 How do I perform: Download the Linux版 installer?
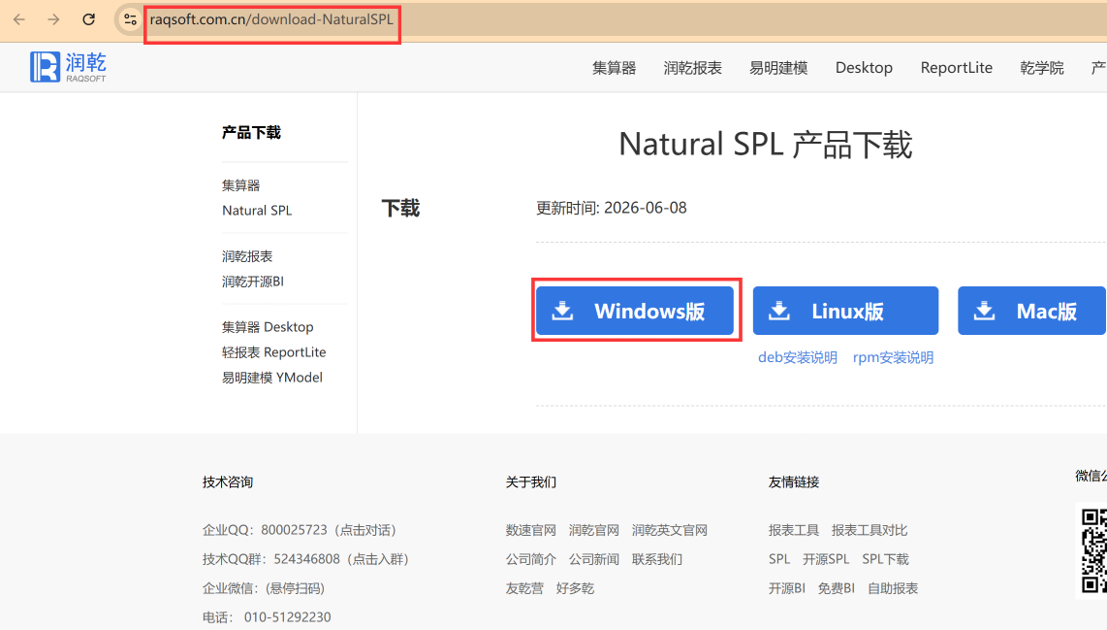pos(845,311)
